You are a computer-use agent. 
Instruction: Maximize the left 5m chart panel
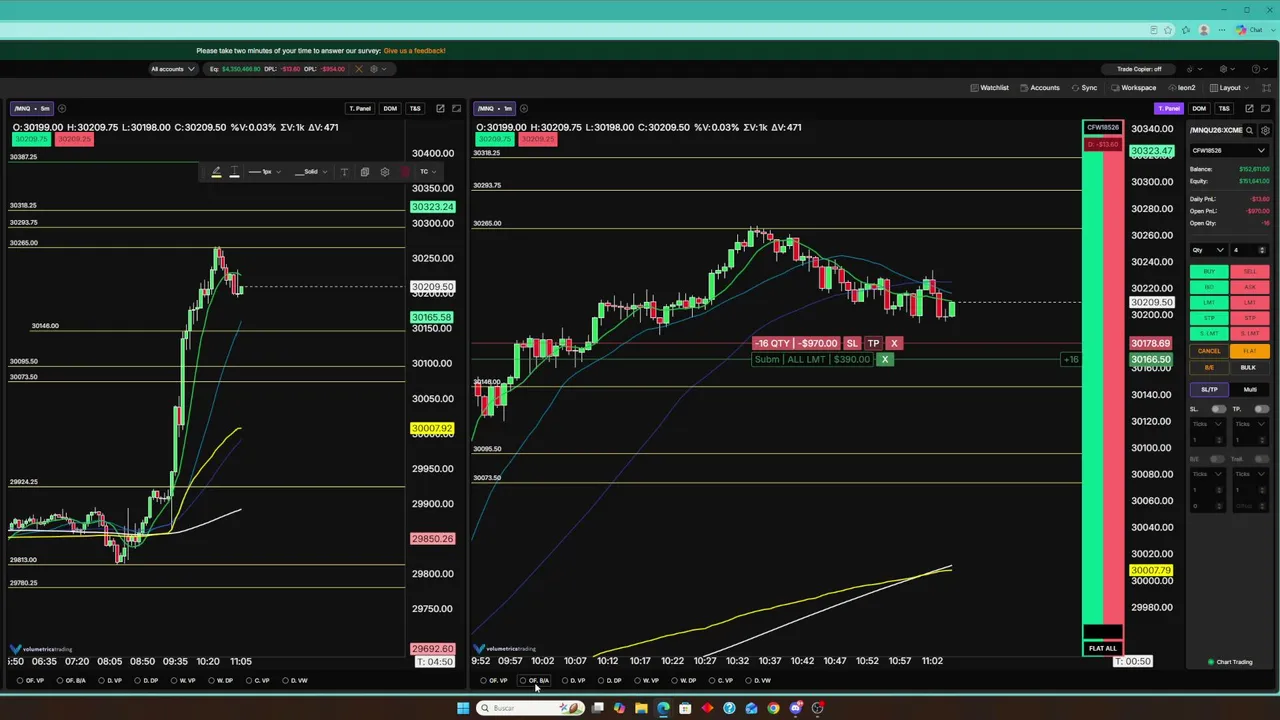pos(457,108)
